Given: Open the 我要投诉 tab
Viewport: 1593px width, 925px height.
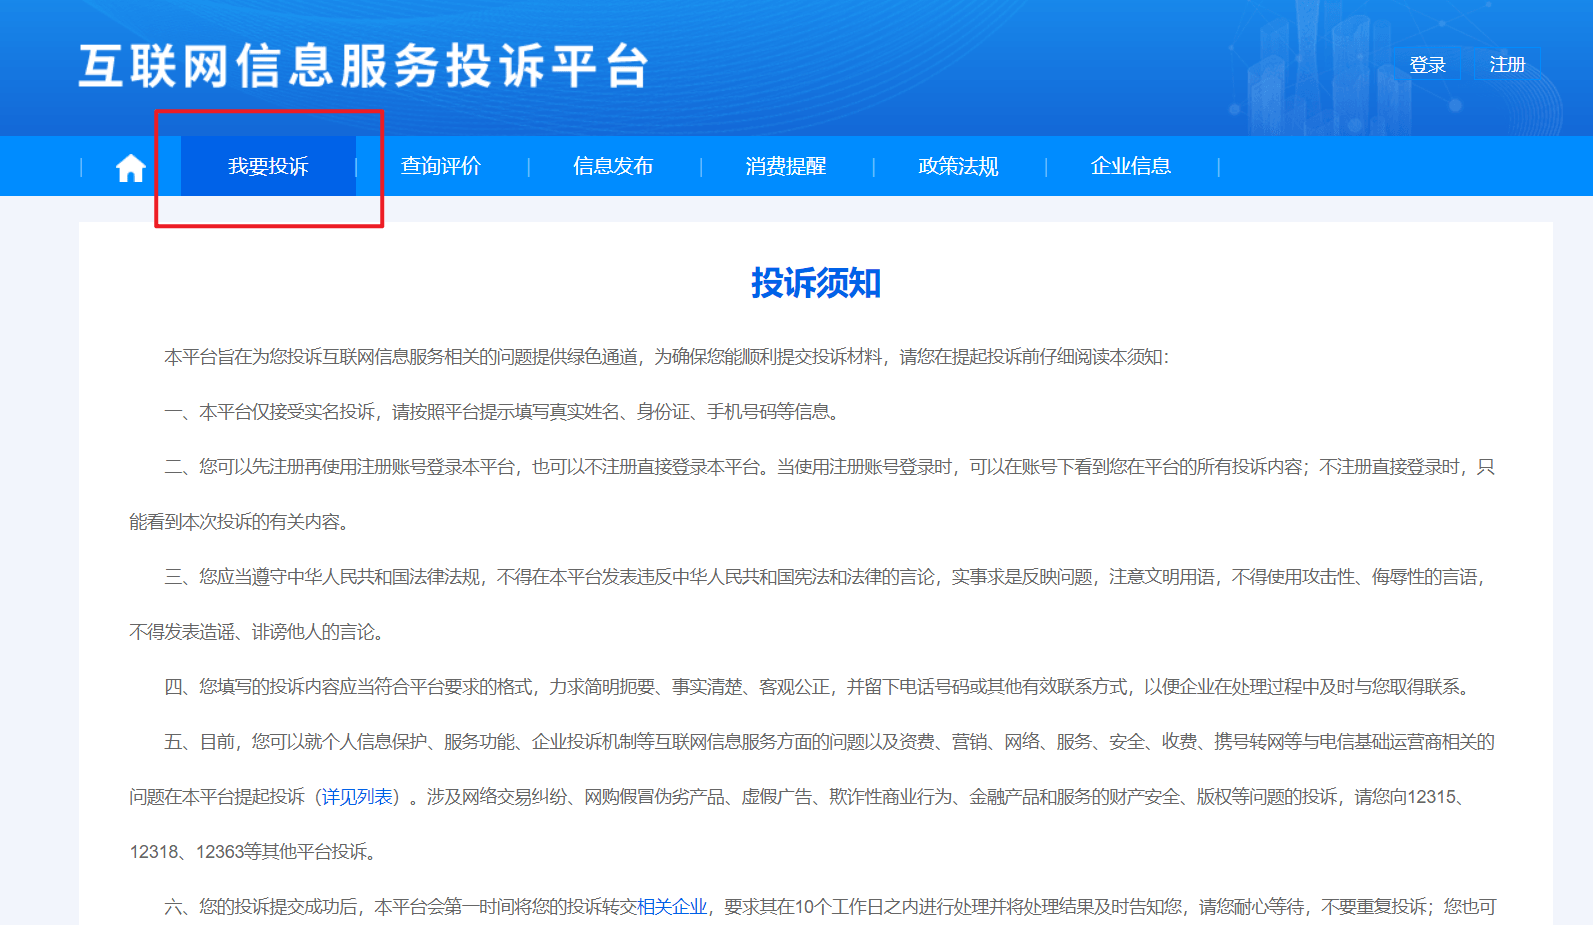Looking at the screenshot, I should (268, 167).
